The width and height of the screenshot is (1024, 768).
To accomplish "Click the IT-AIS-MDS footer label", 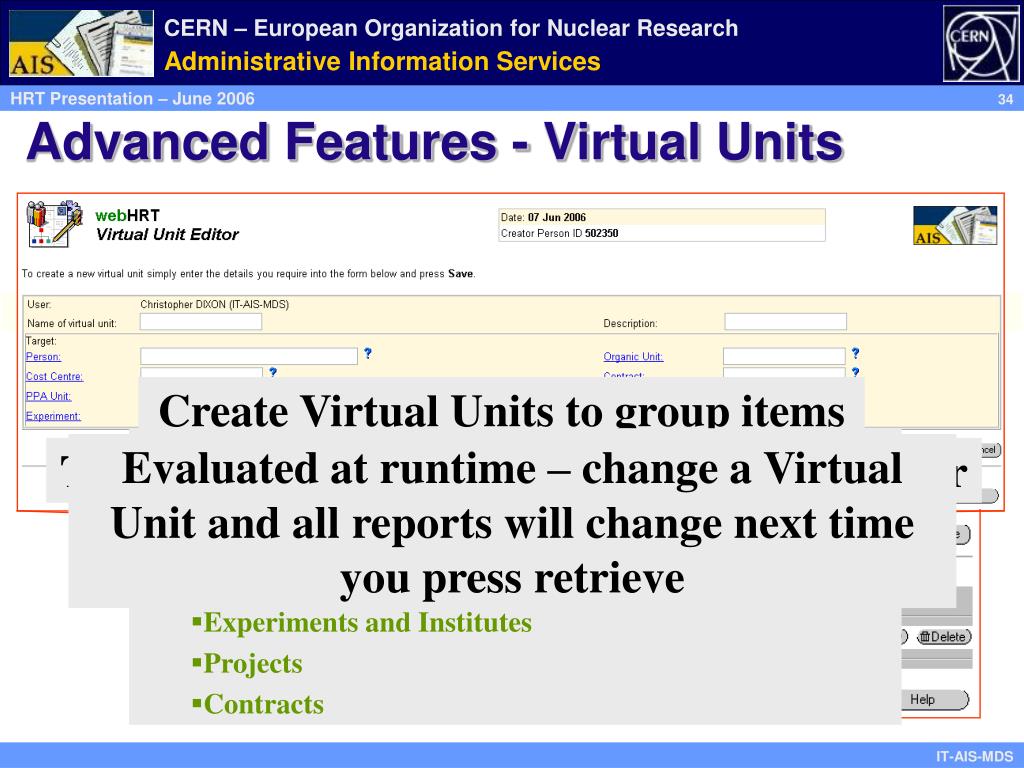I will coord(974,756).
